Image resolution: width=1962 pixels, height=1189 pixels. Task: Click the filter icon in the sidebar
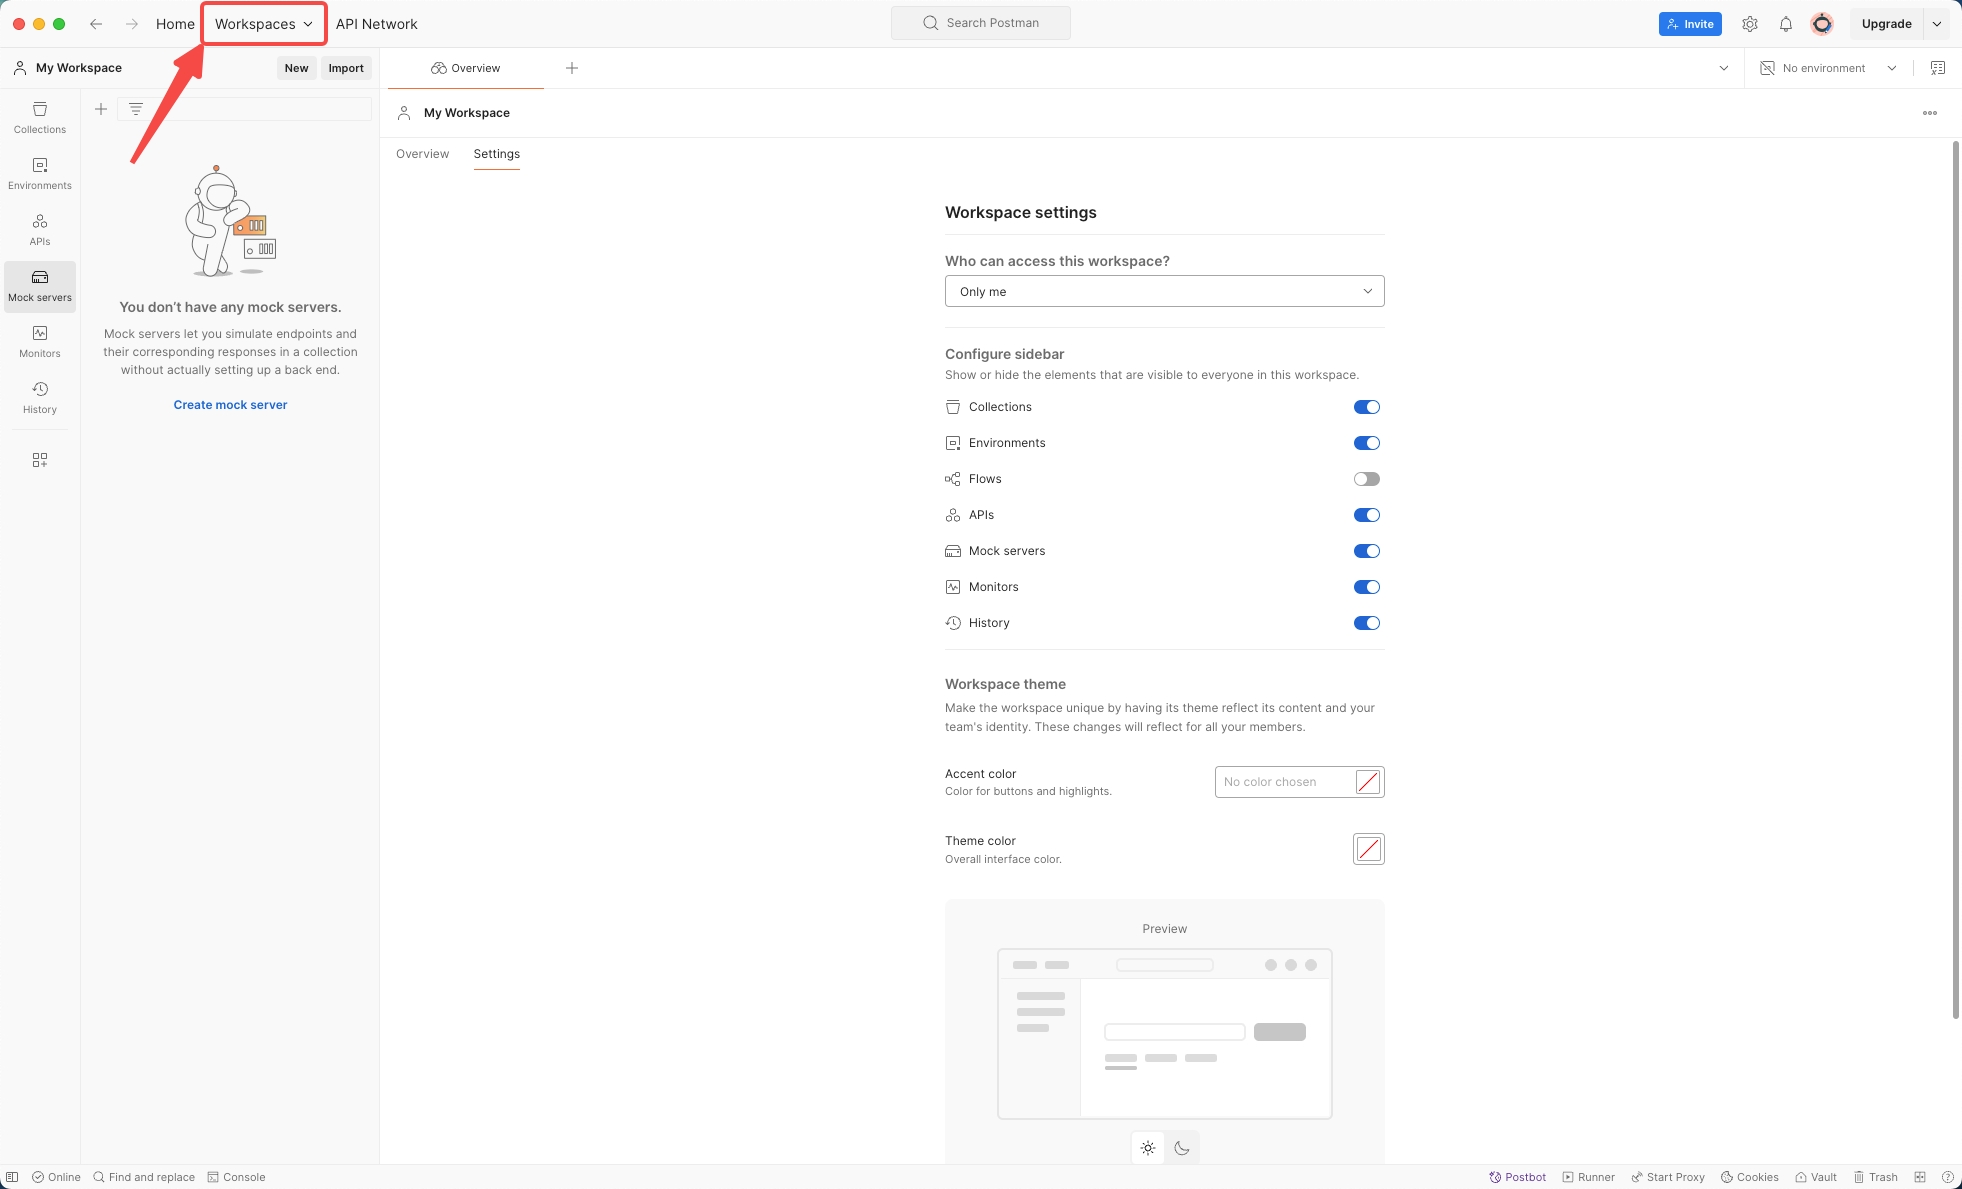point(136,109)
